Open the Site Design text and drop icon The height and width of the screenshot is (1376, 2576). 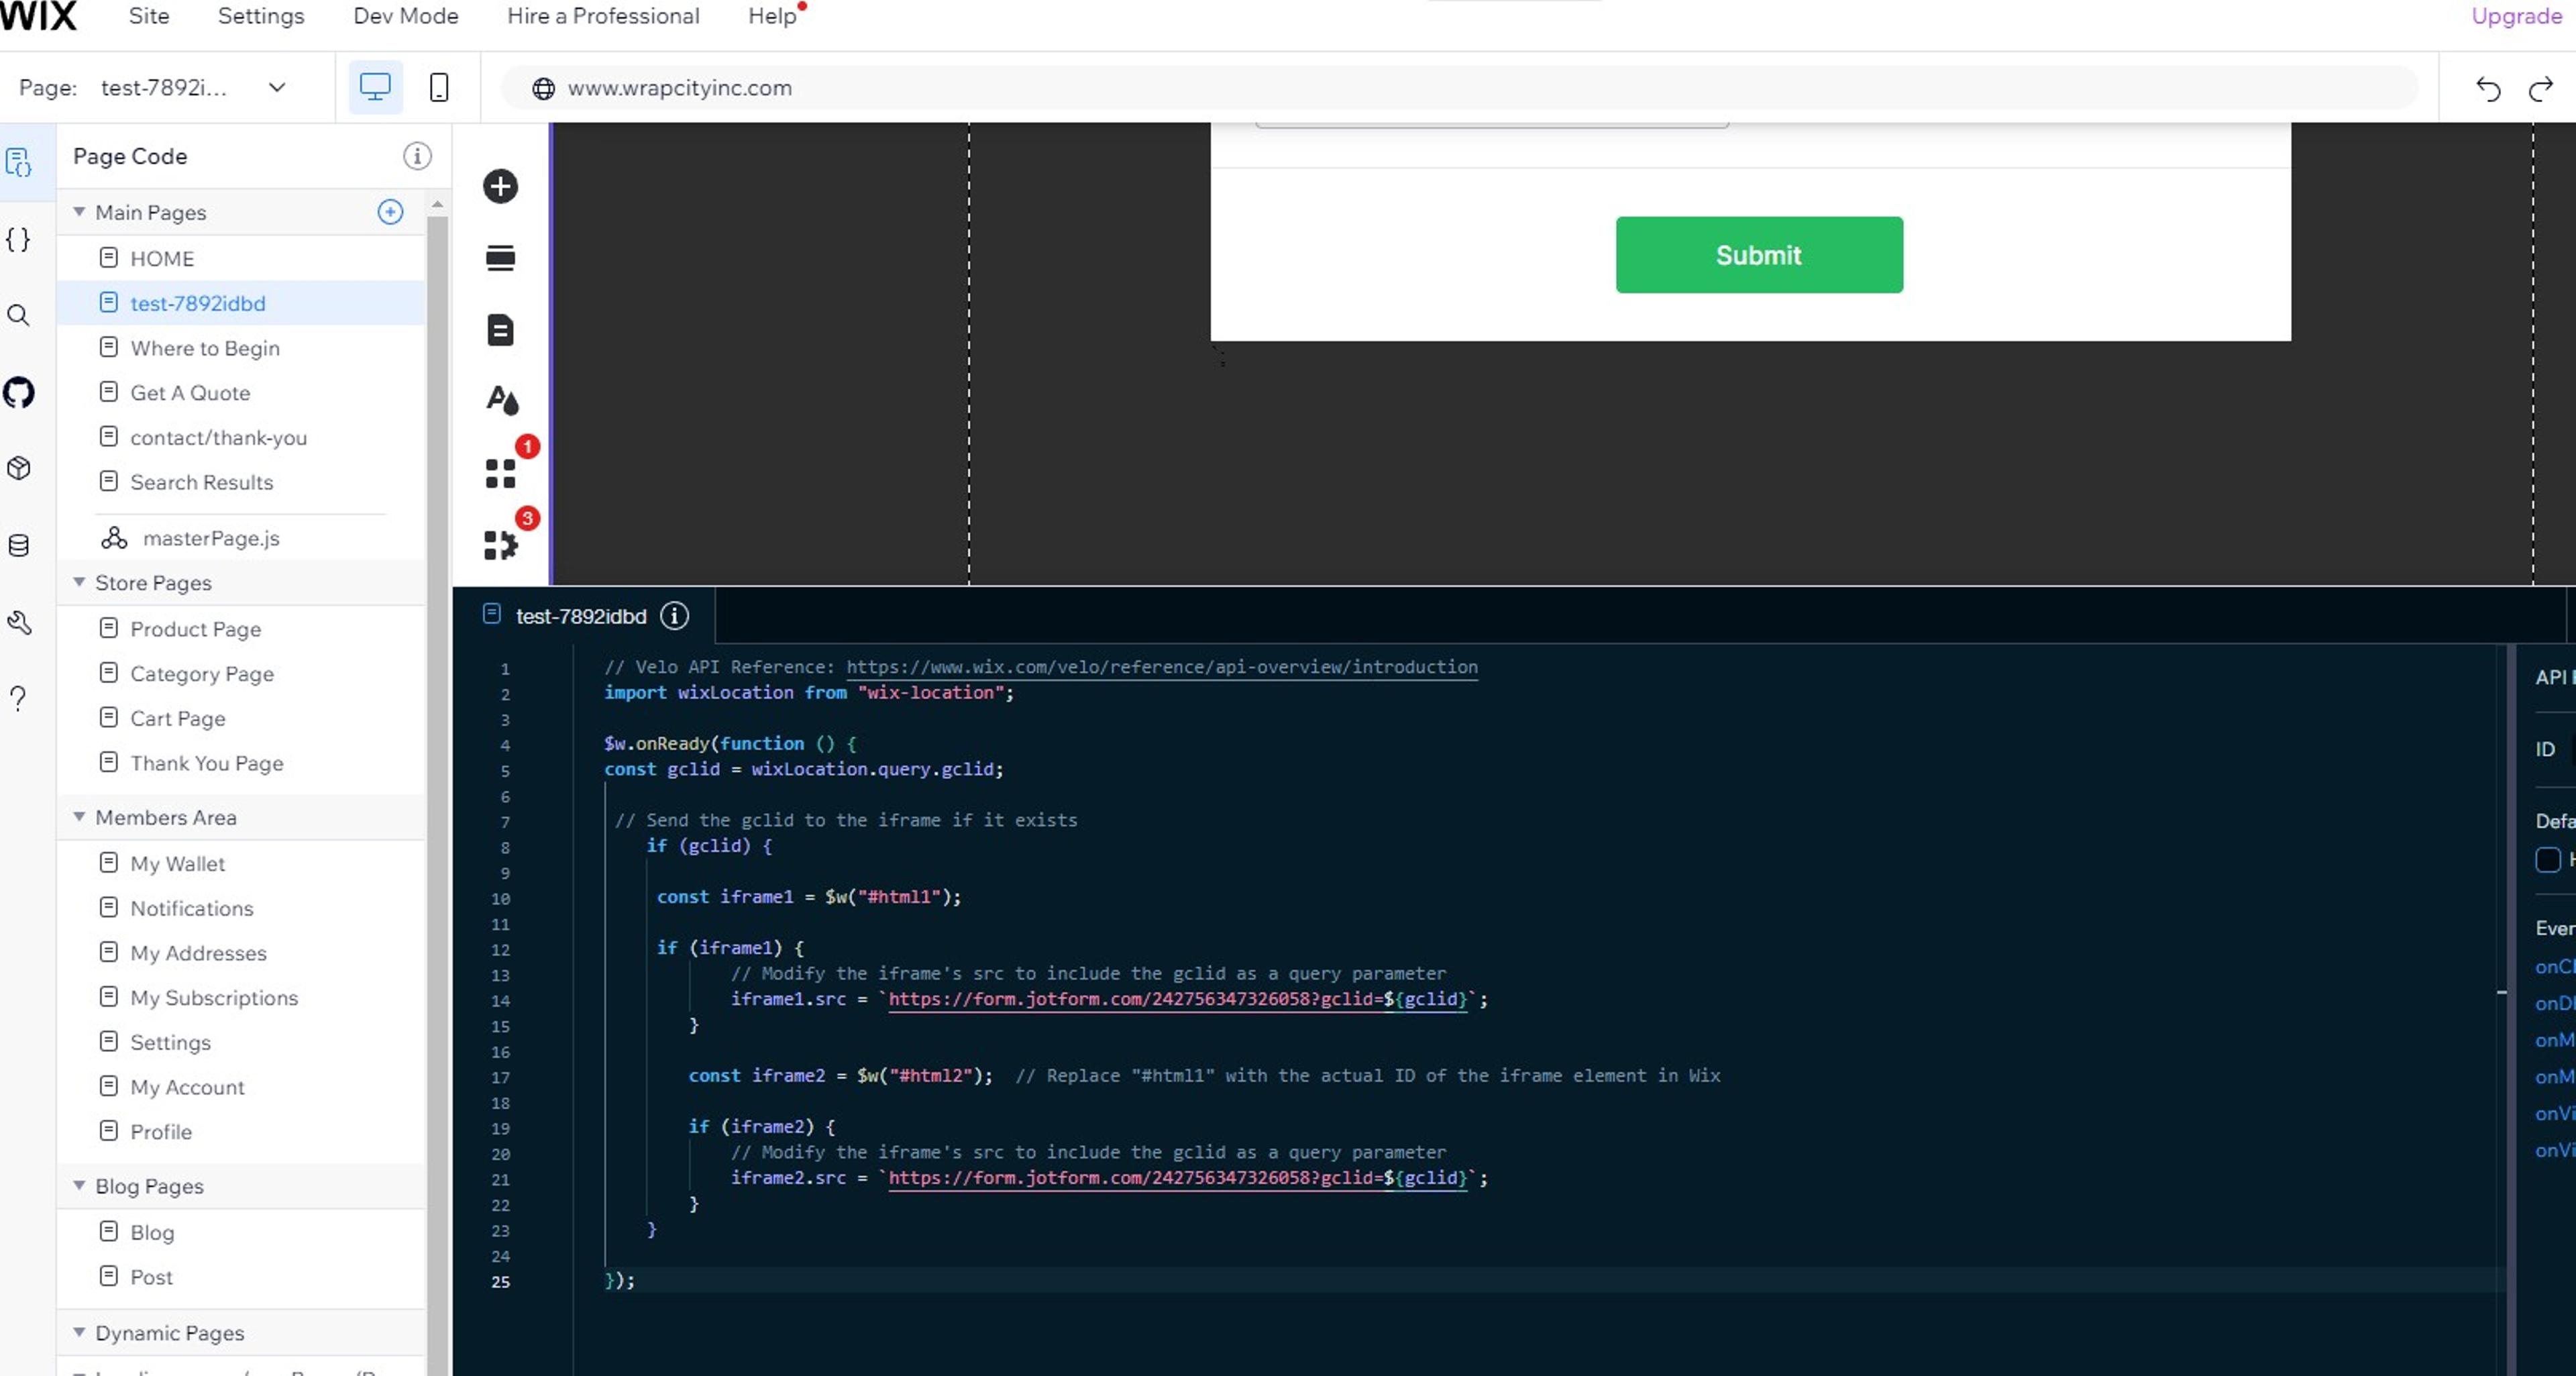pyautogui.click(x=502, y=400)
